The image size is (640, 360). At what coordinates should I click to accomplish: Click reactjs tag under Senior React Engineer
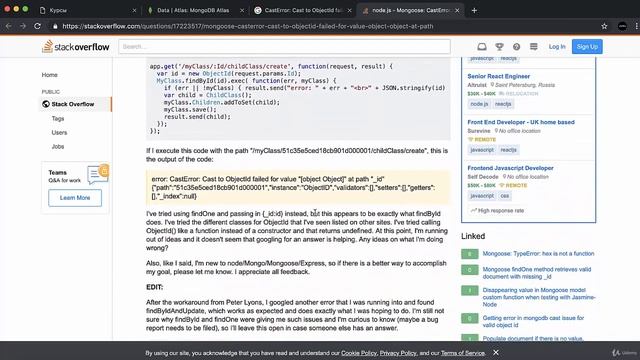tap(503, 104)
